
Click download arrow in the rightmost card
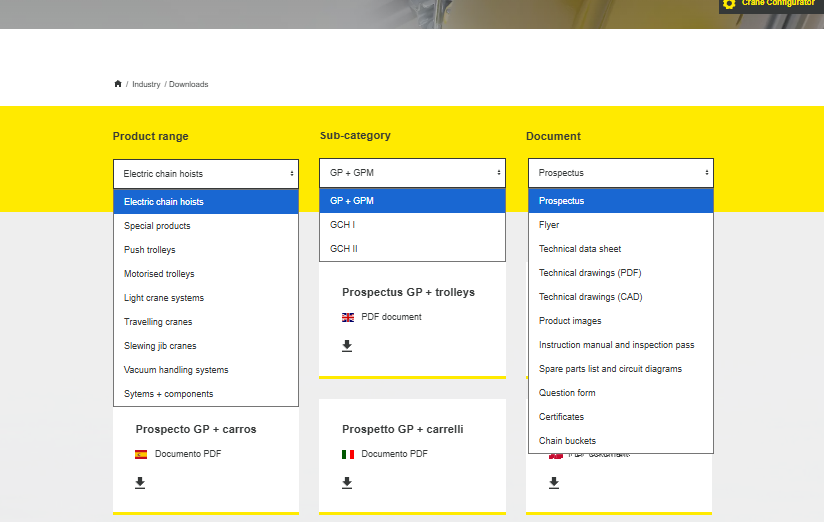[x=554, y=483]
